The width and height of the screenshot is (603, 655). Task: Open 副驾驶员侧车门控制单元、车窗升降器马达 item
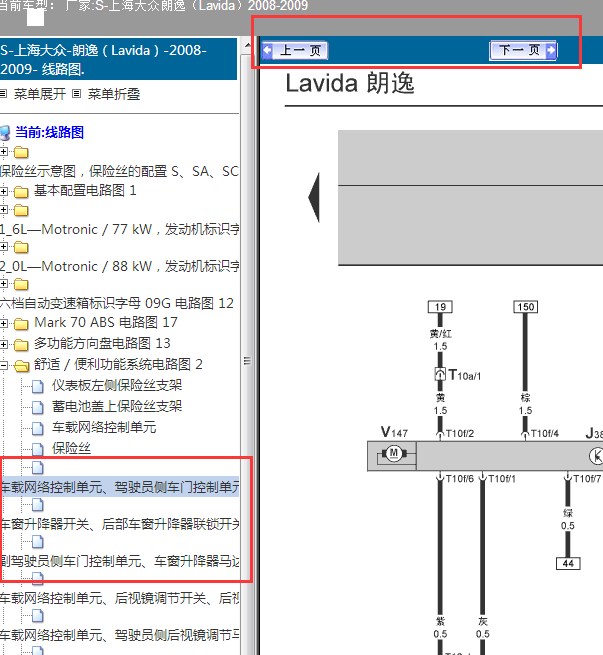119,561
